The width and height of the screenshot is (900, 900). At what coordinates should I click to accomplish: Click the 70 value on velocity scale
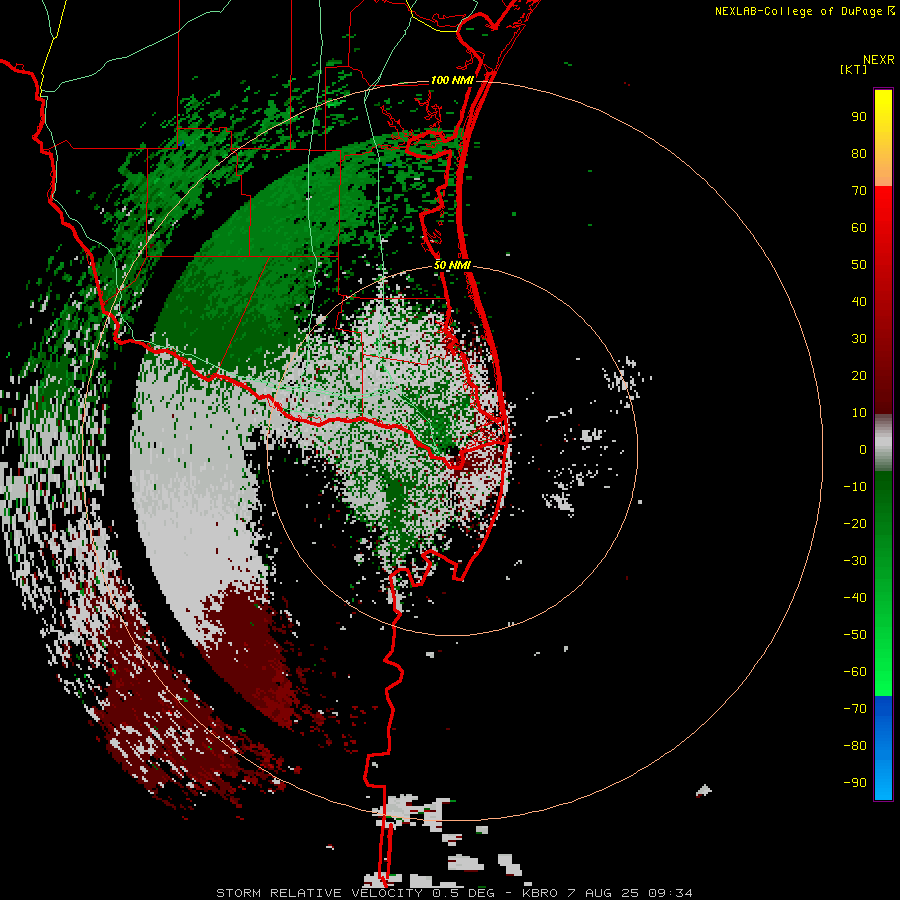859,191
